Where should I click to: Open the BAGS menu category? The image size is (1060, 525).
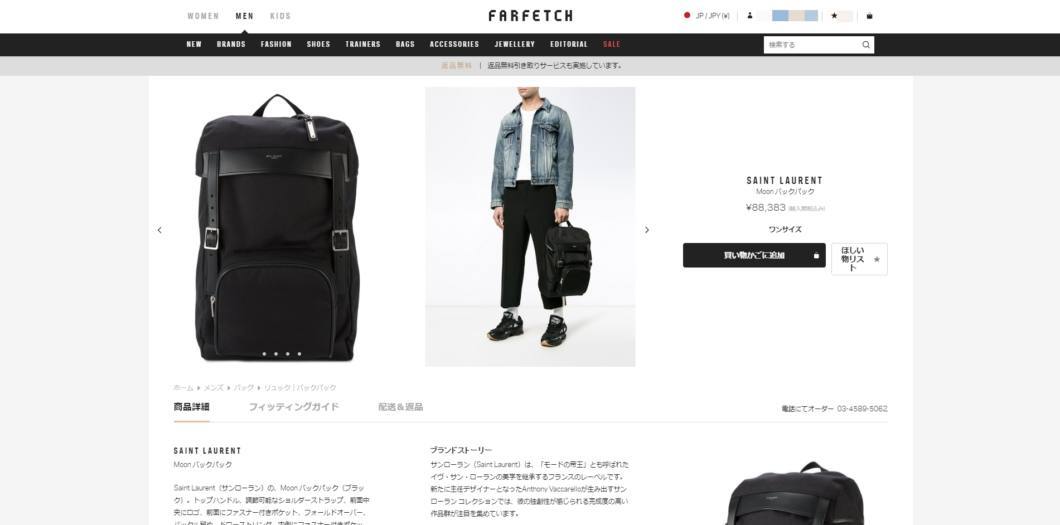[x=405, y=44]
